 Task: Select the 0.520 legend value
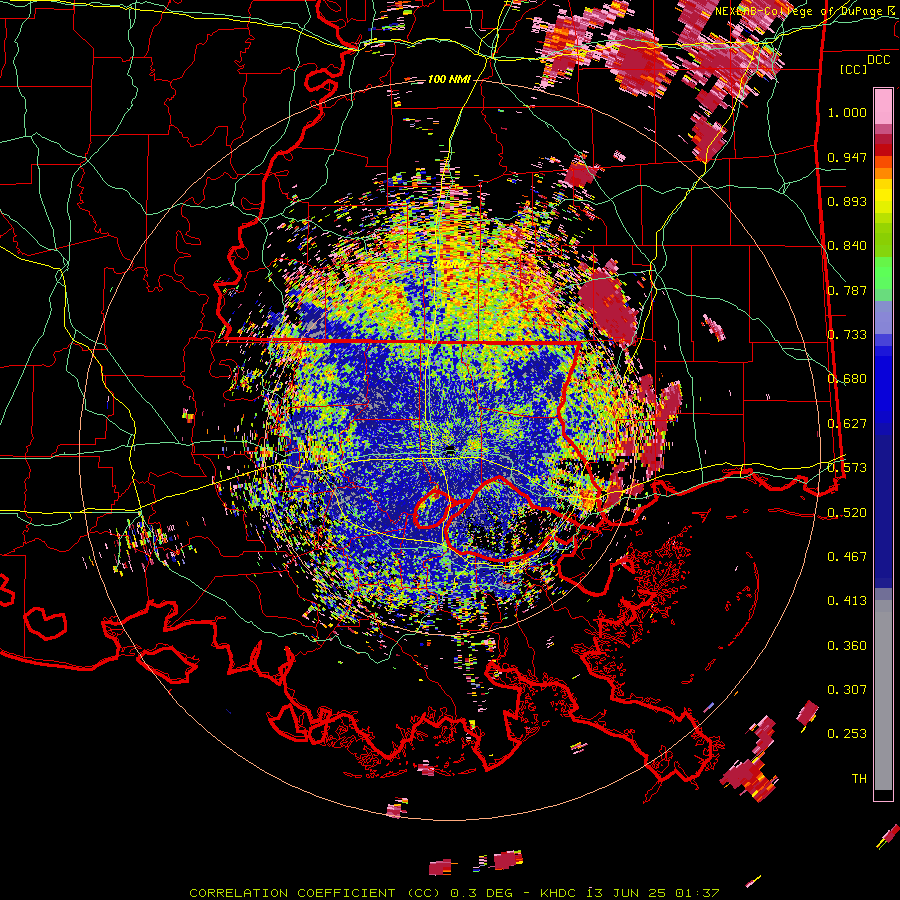coord(847,513)
